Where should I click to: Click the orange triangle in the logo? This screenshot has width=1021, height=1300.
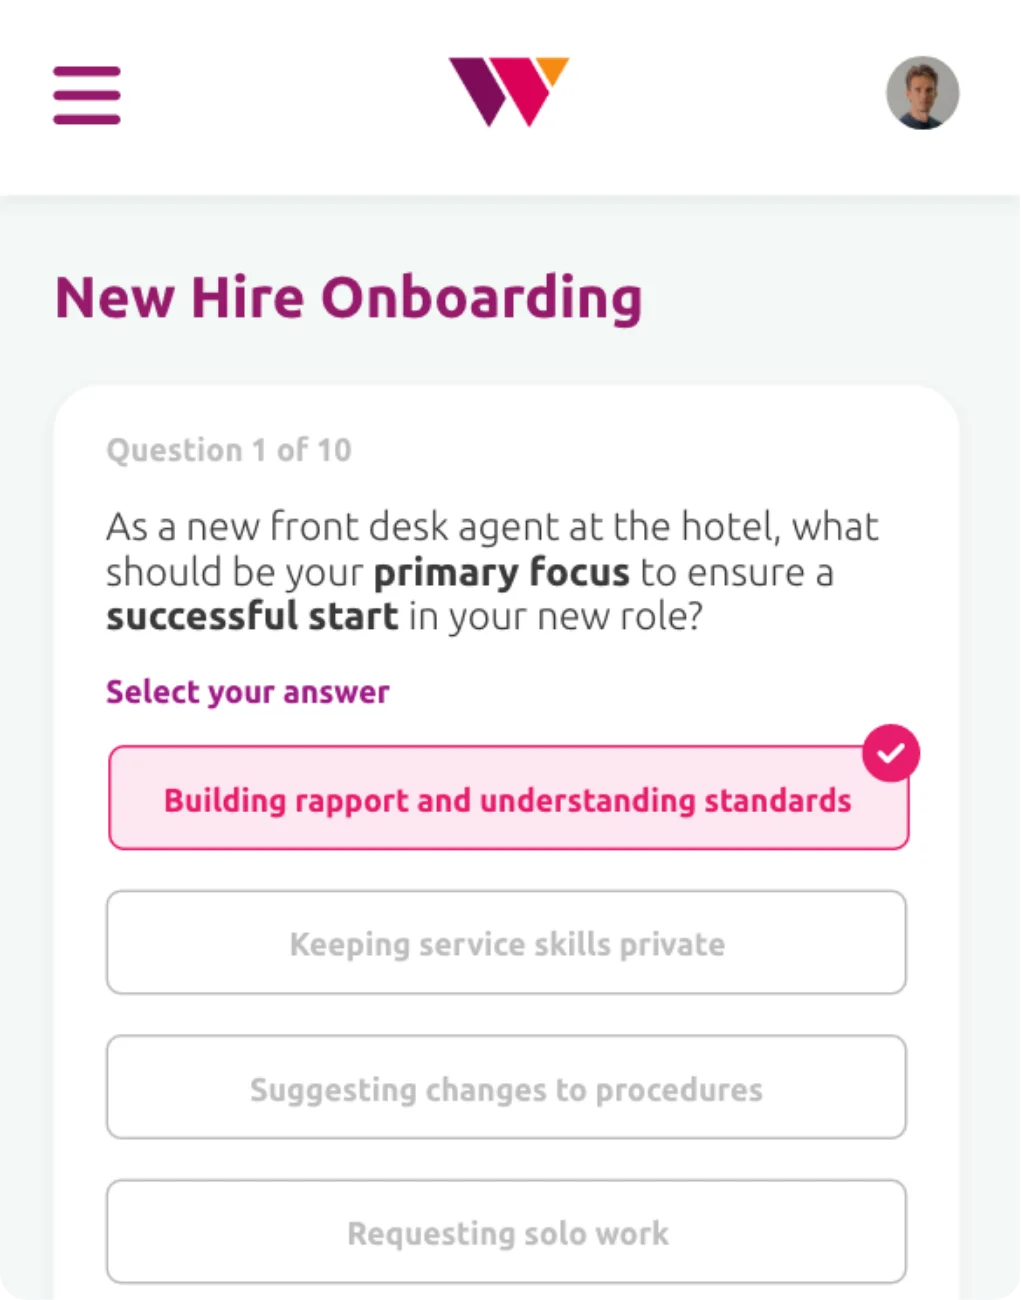552,70
